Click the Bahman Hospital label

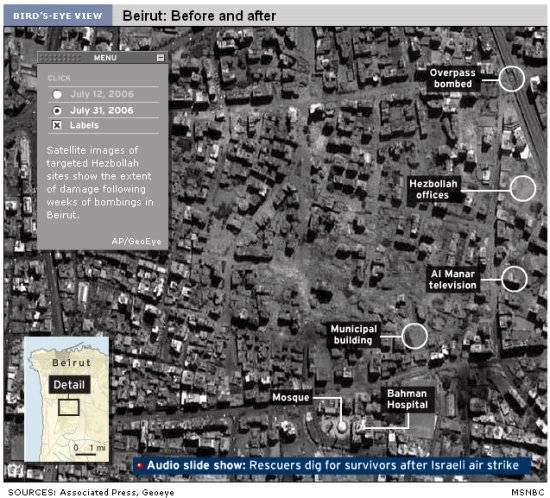[x=407, y=399]
